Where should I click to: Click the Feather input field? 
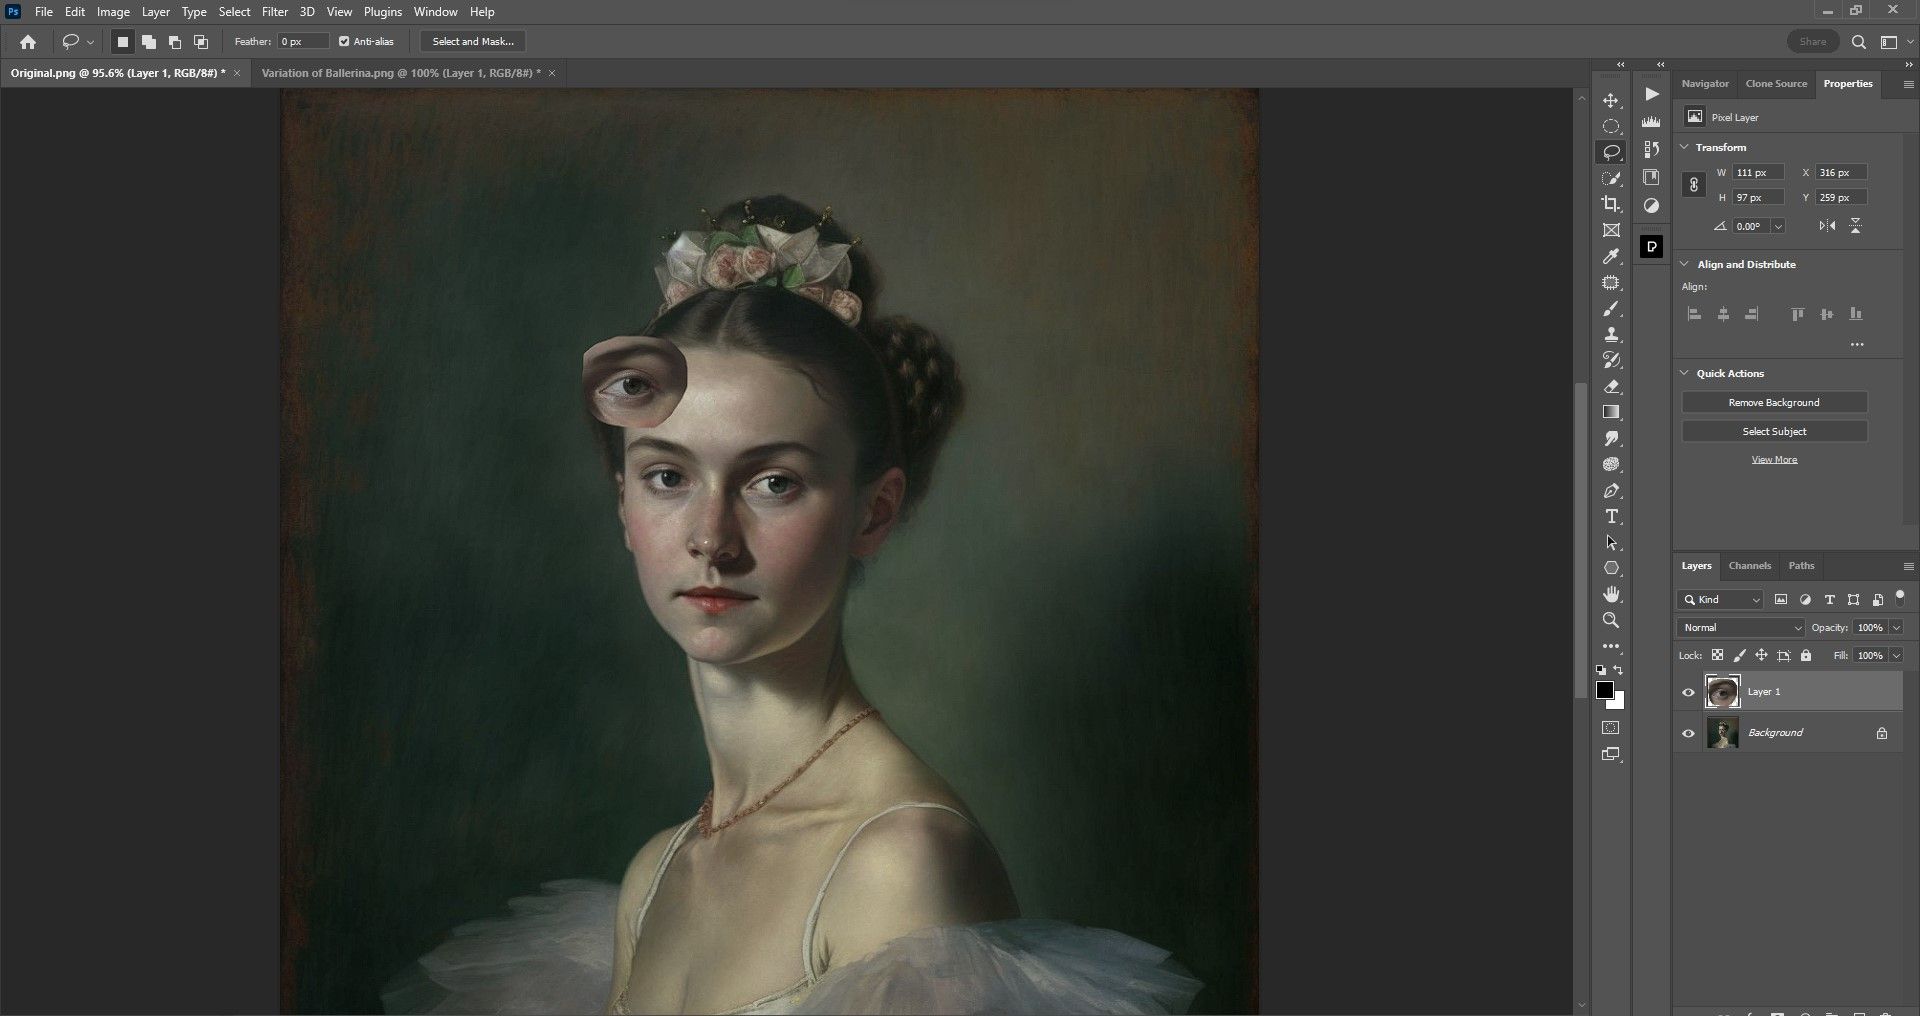click(303, 42)
